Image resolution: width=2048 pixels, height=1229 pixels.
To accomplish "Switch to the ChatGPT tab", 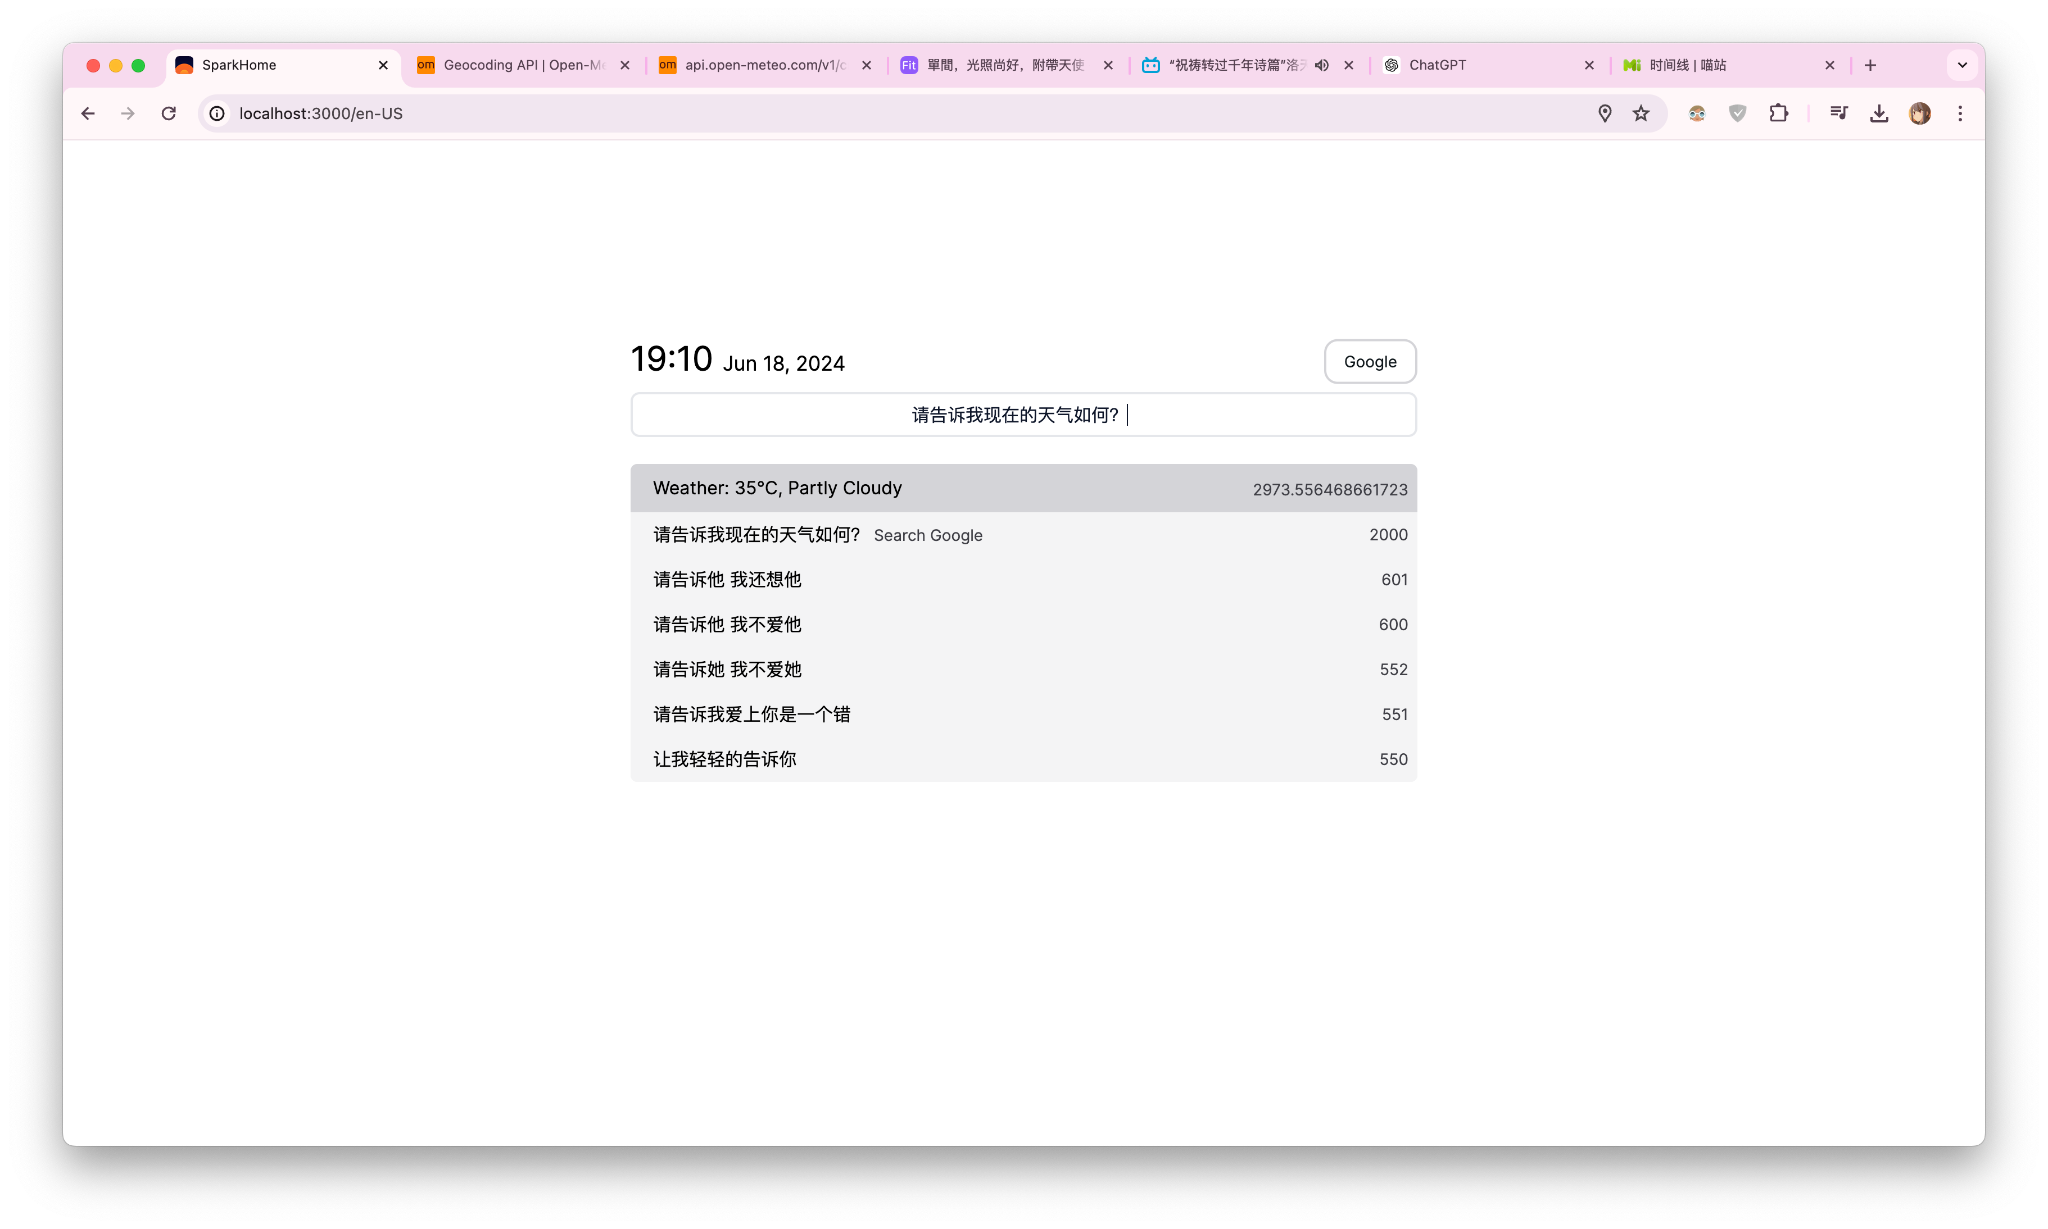I will tap(1437, 64).
